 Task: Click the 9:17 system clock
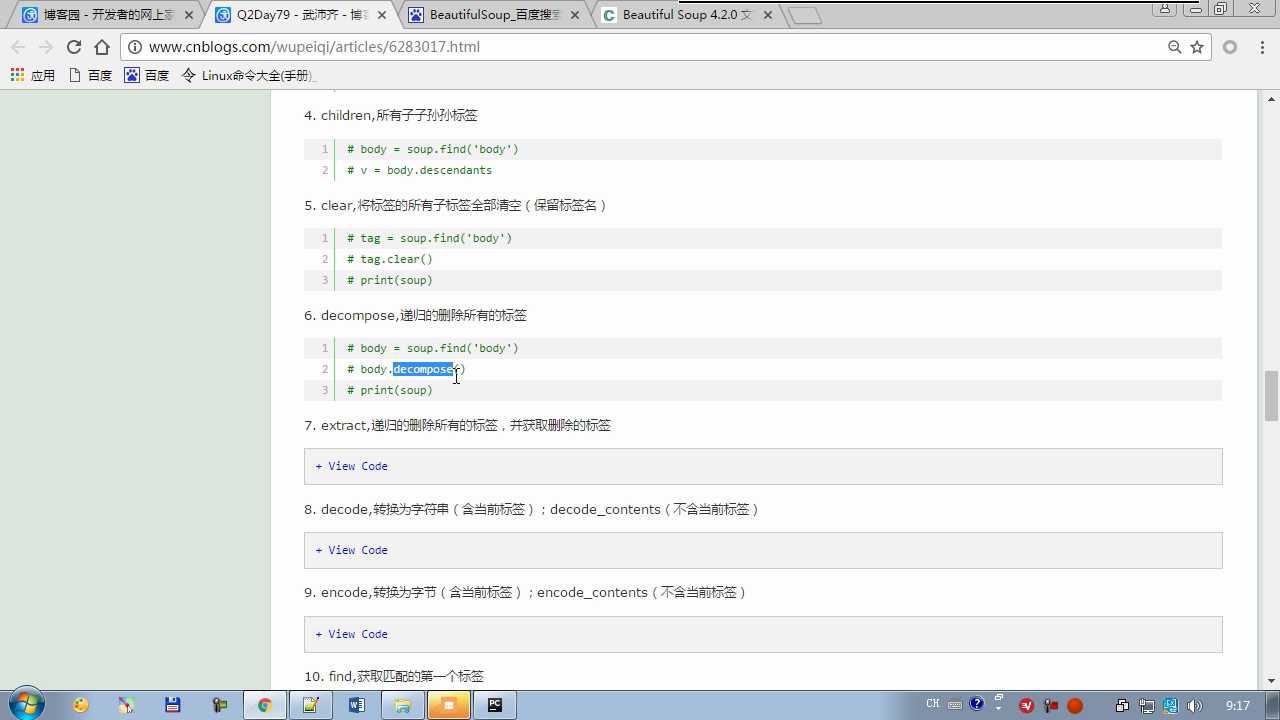pyautogui.click(x=1238, y=705)
